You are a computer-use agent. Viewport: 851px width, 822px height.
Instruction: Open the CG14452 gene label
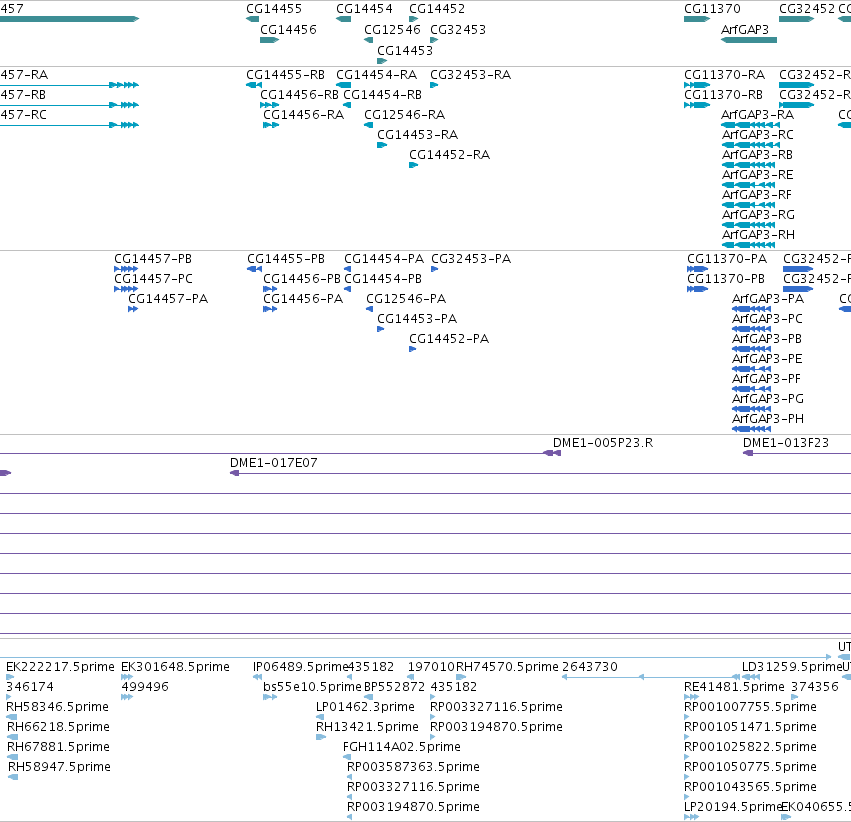[437, 9]
